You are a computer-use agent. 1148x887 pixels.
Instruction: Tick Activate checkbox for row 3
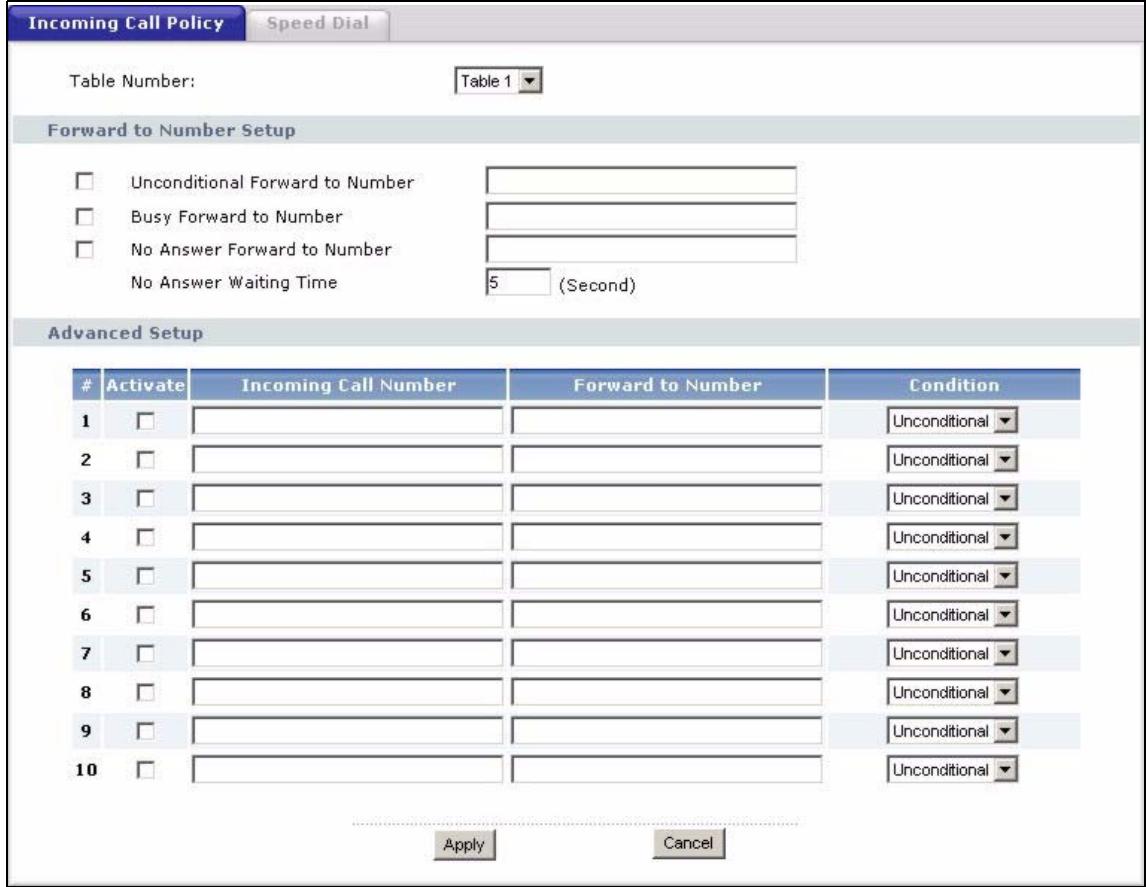coord(146,498)
